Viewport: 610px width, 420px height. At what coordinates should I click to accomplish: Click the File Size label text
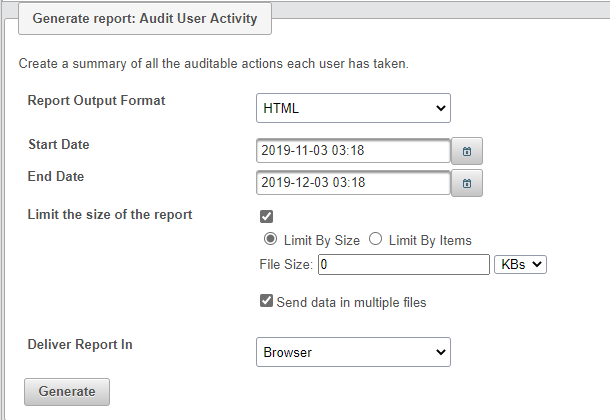[x=286, y=265]
